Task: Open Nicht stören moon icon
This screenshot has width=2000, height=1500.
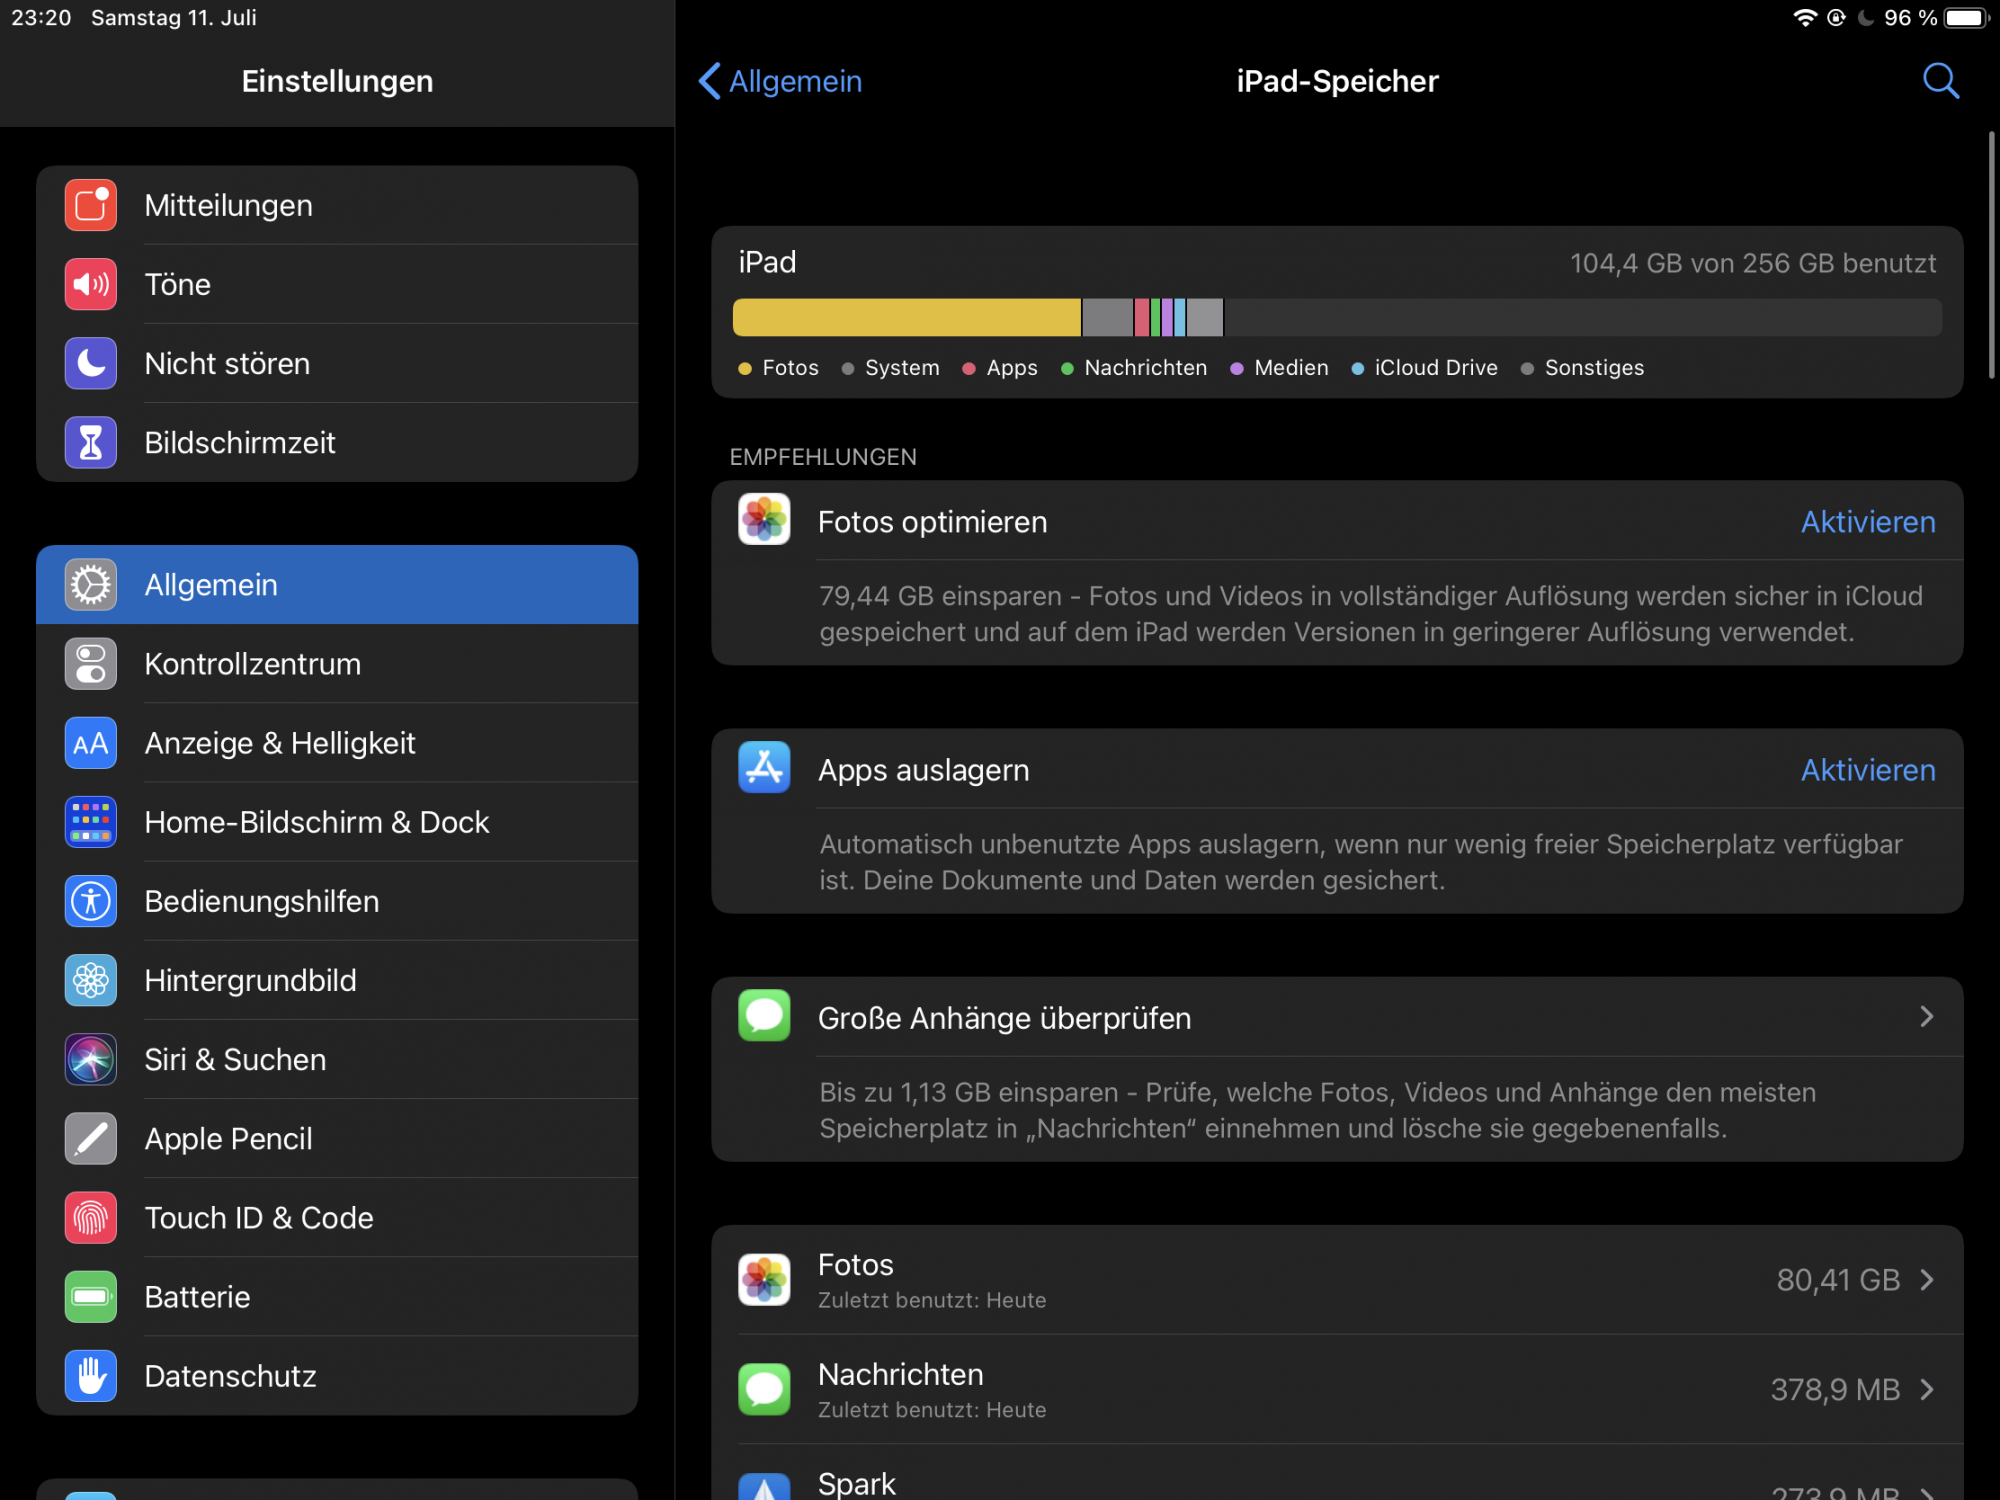Action: pos(91,363)
